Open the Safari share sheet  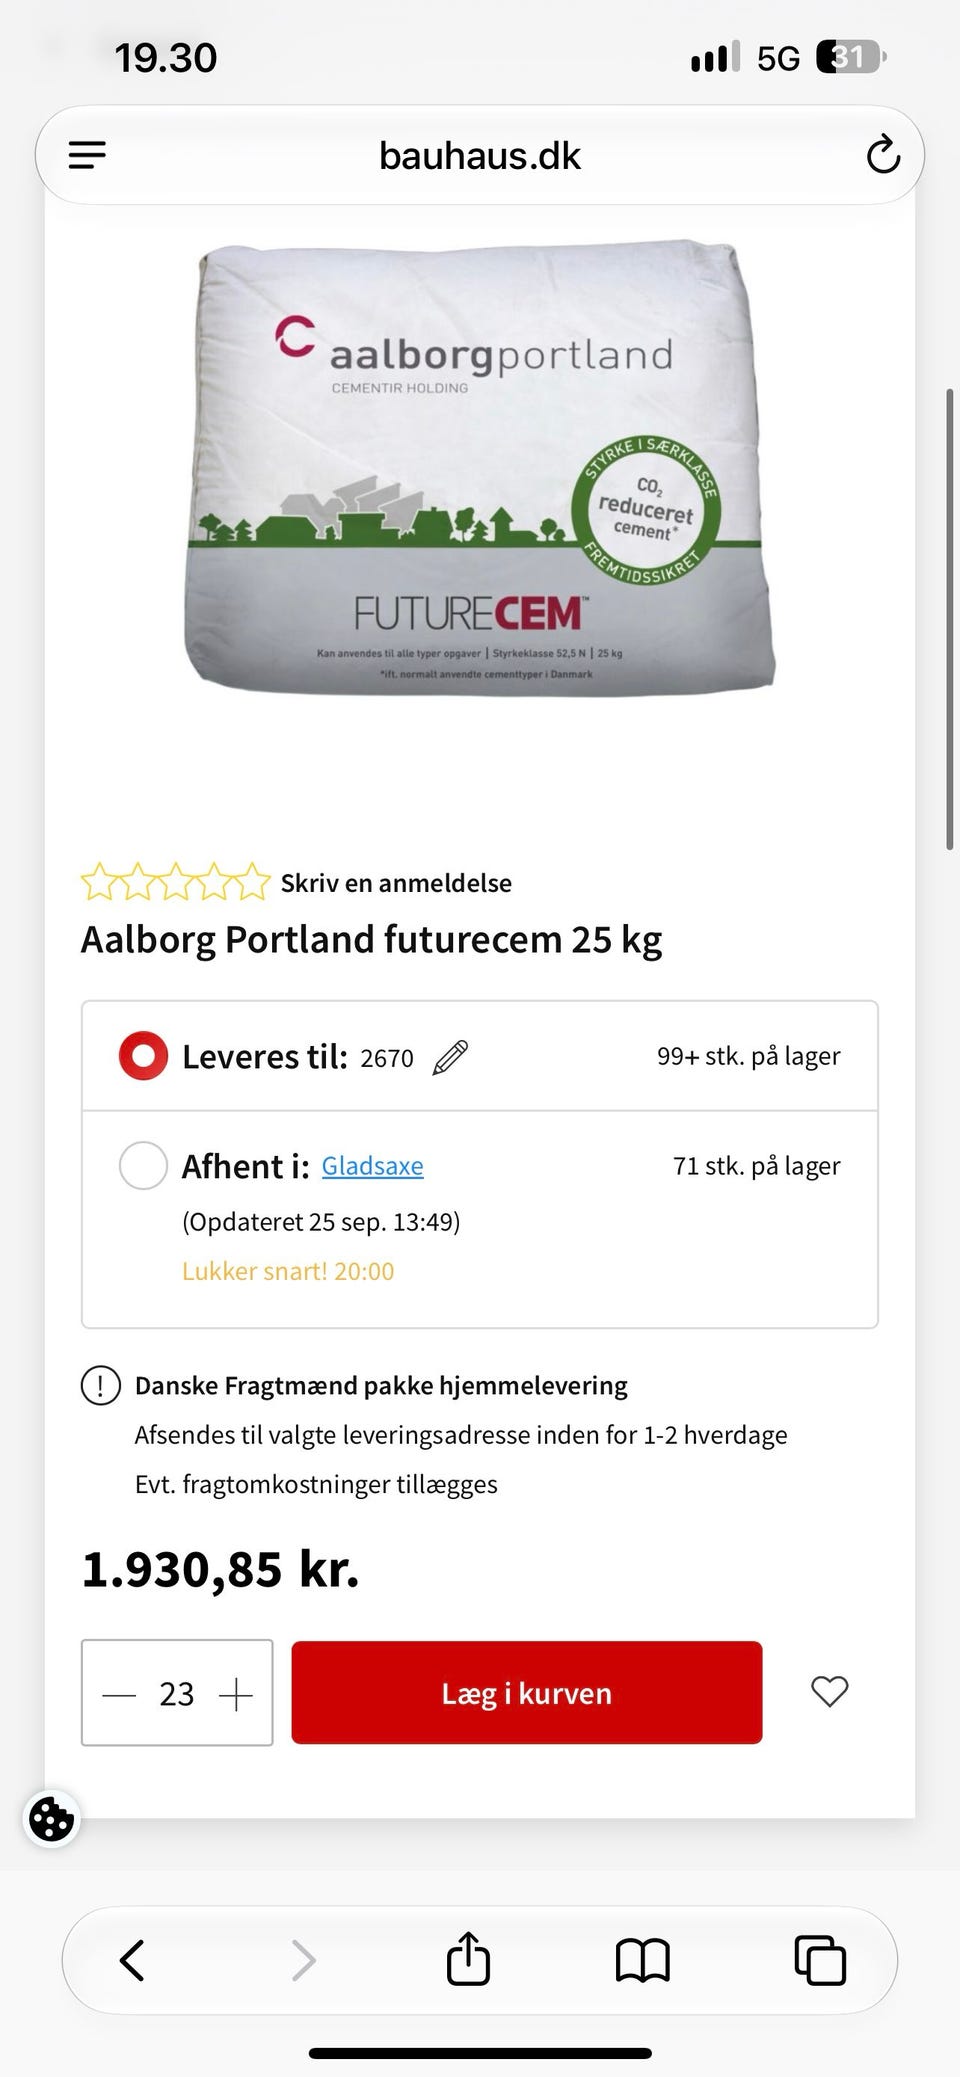(468, 1958)
